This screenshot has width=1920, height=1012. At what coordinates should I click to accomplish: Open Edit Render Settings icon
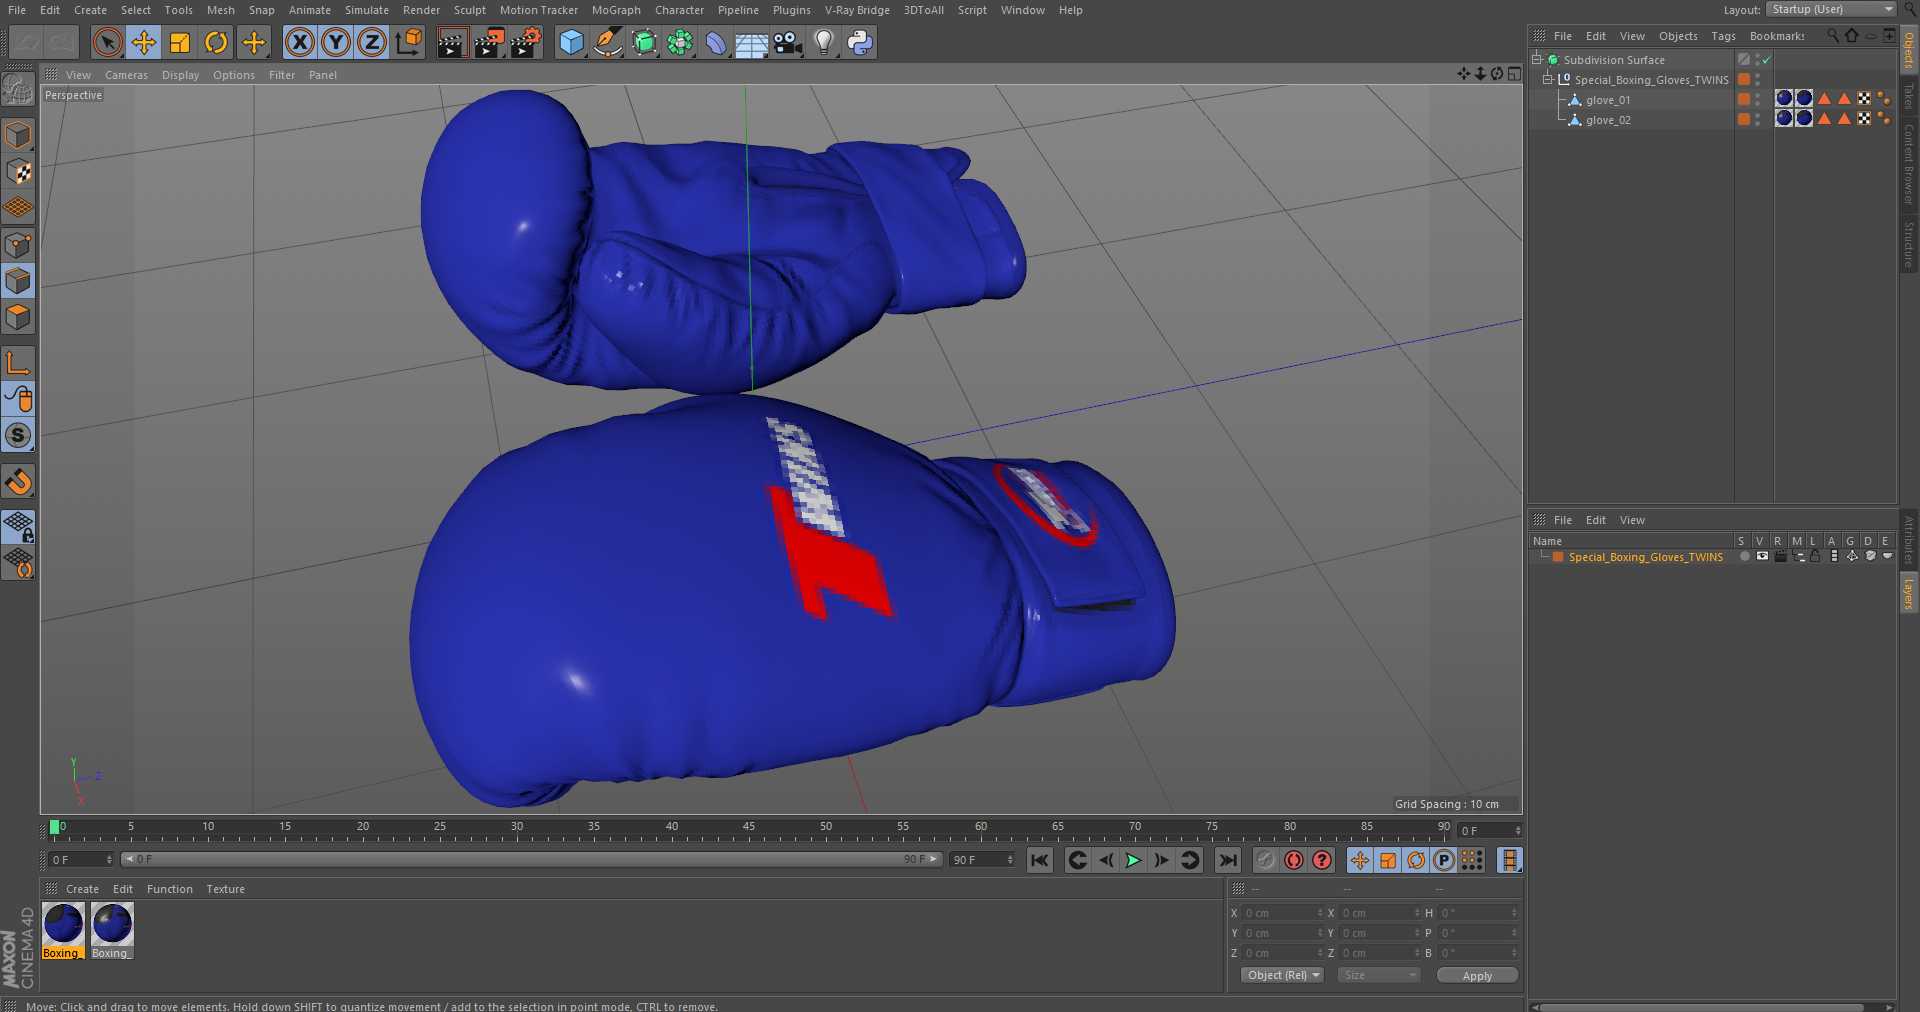pos(525,42)
